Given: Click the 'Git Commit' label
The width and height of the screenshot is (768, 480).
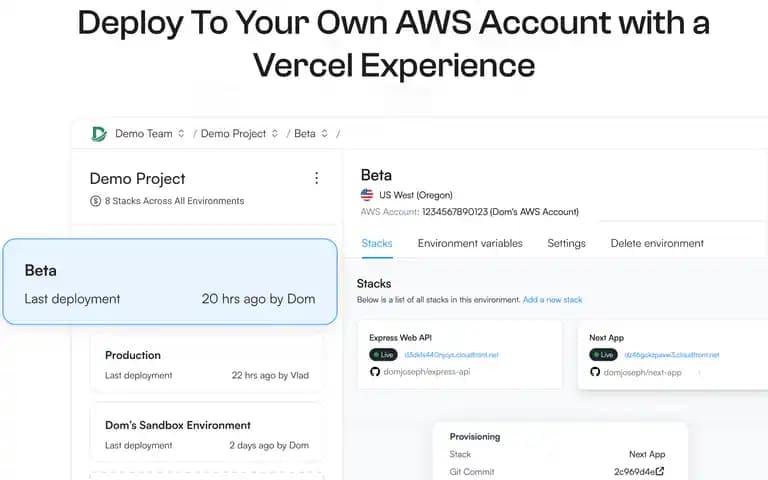Looking at the screenshot, I should pos(472,472).
